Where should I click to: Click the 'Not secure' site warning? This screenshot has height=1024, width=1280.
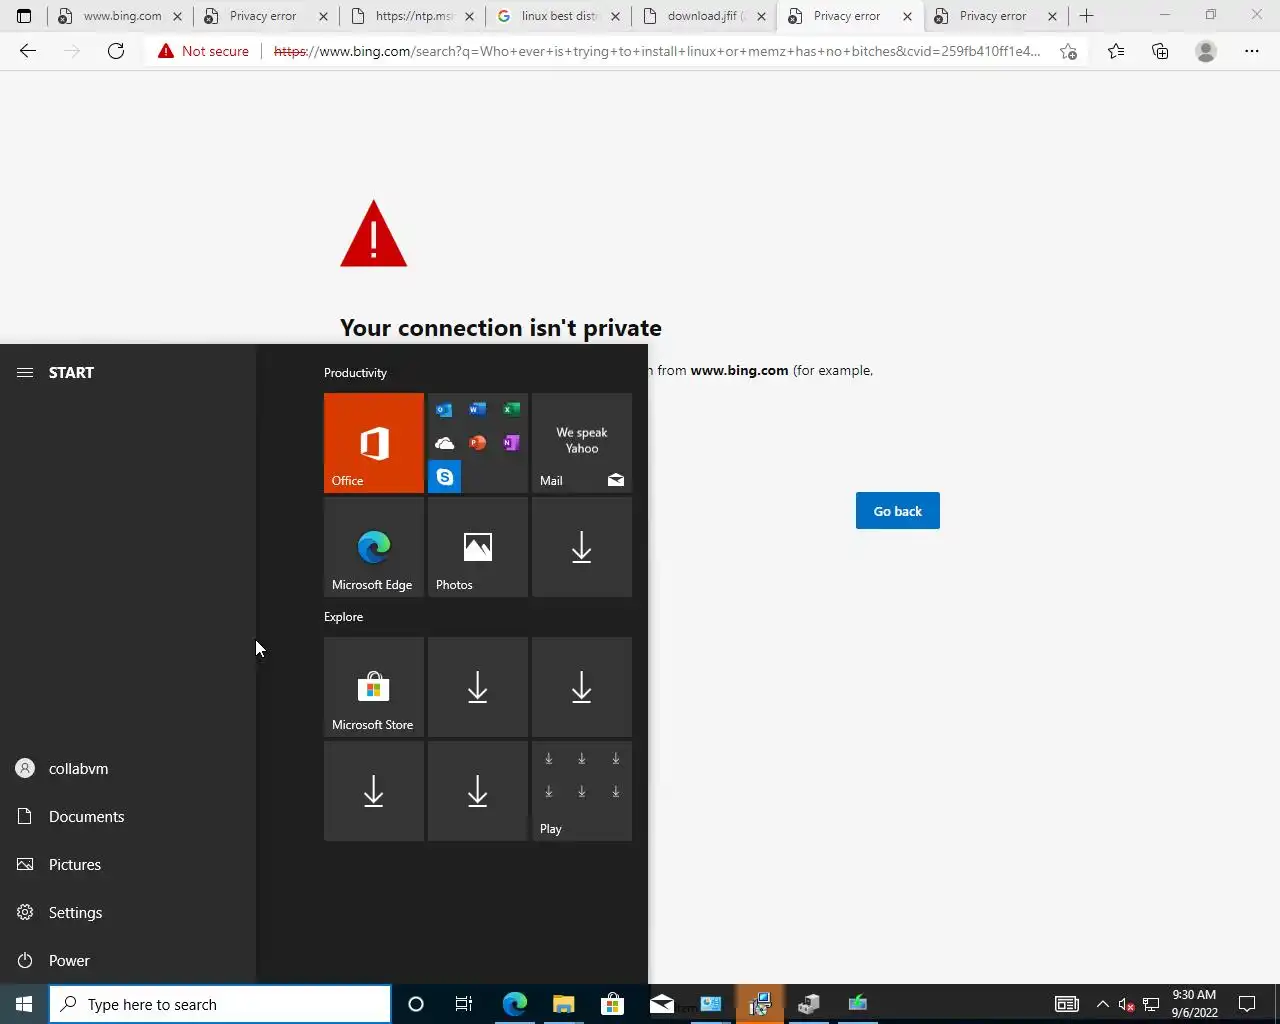coord(203,51)
